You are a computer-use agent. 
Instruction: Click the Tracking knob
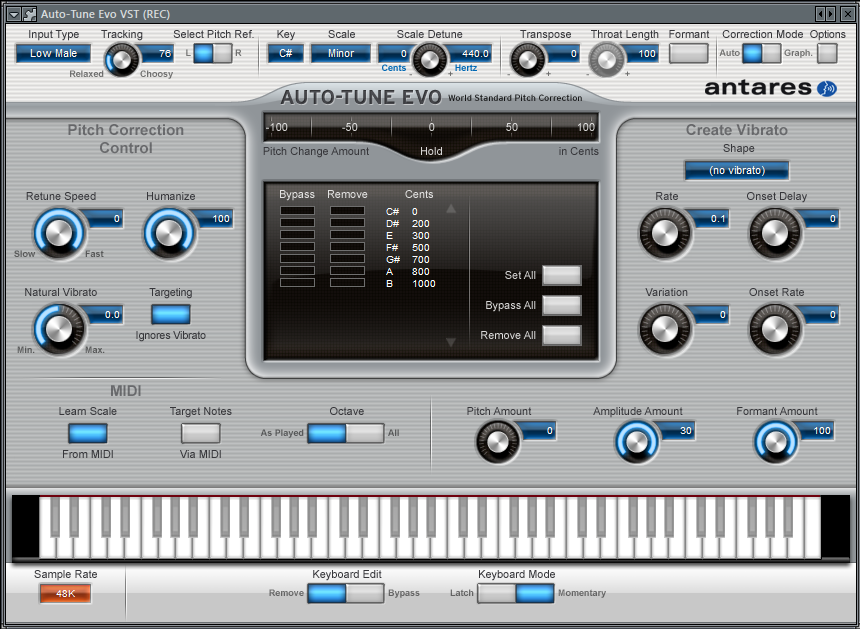122,60
